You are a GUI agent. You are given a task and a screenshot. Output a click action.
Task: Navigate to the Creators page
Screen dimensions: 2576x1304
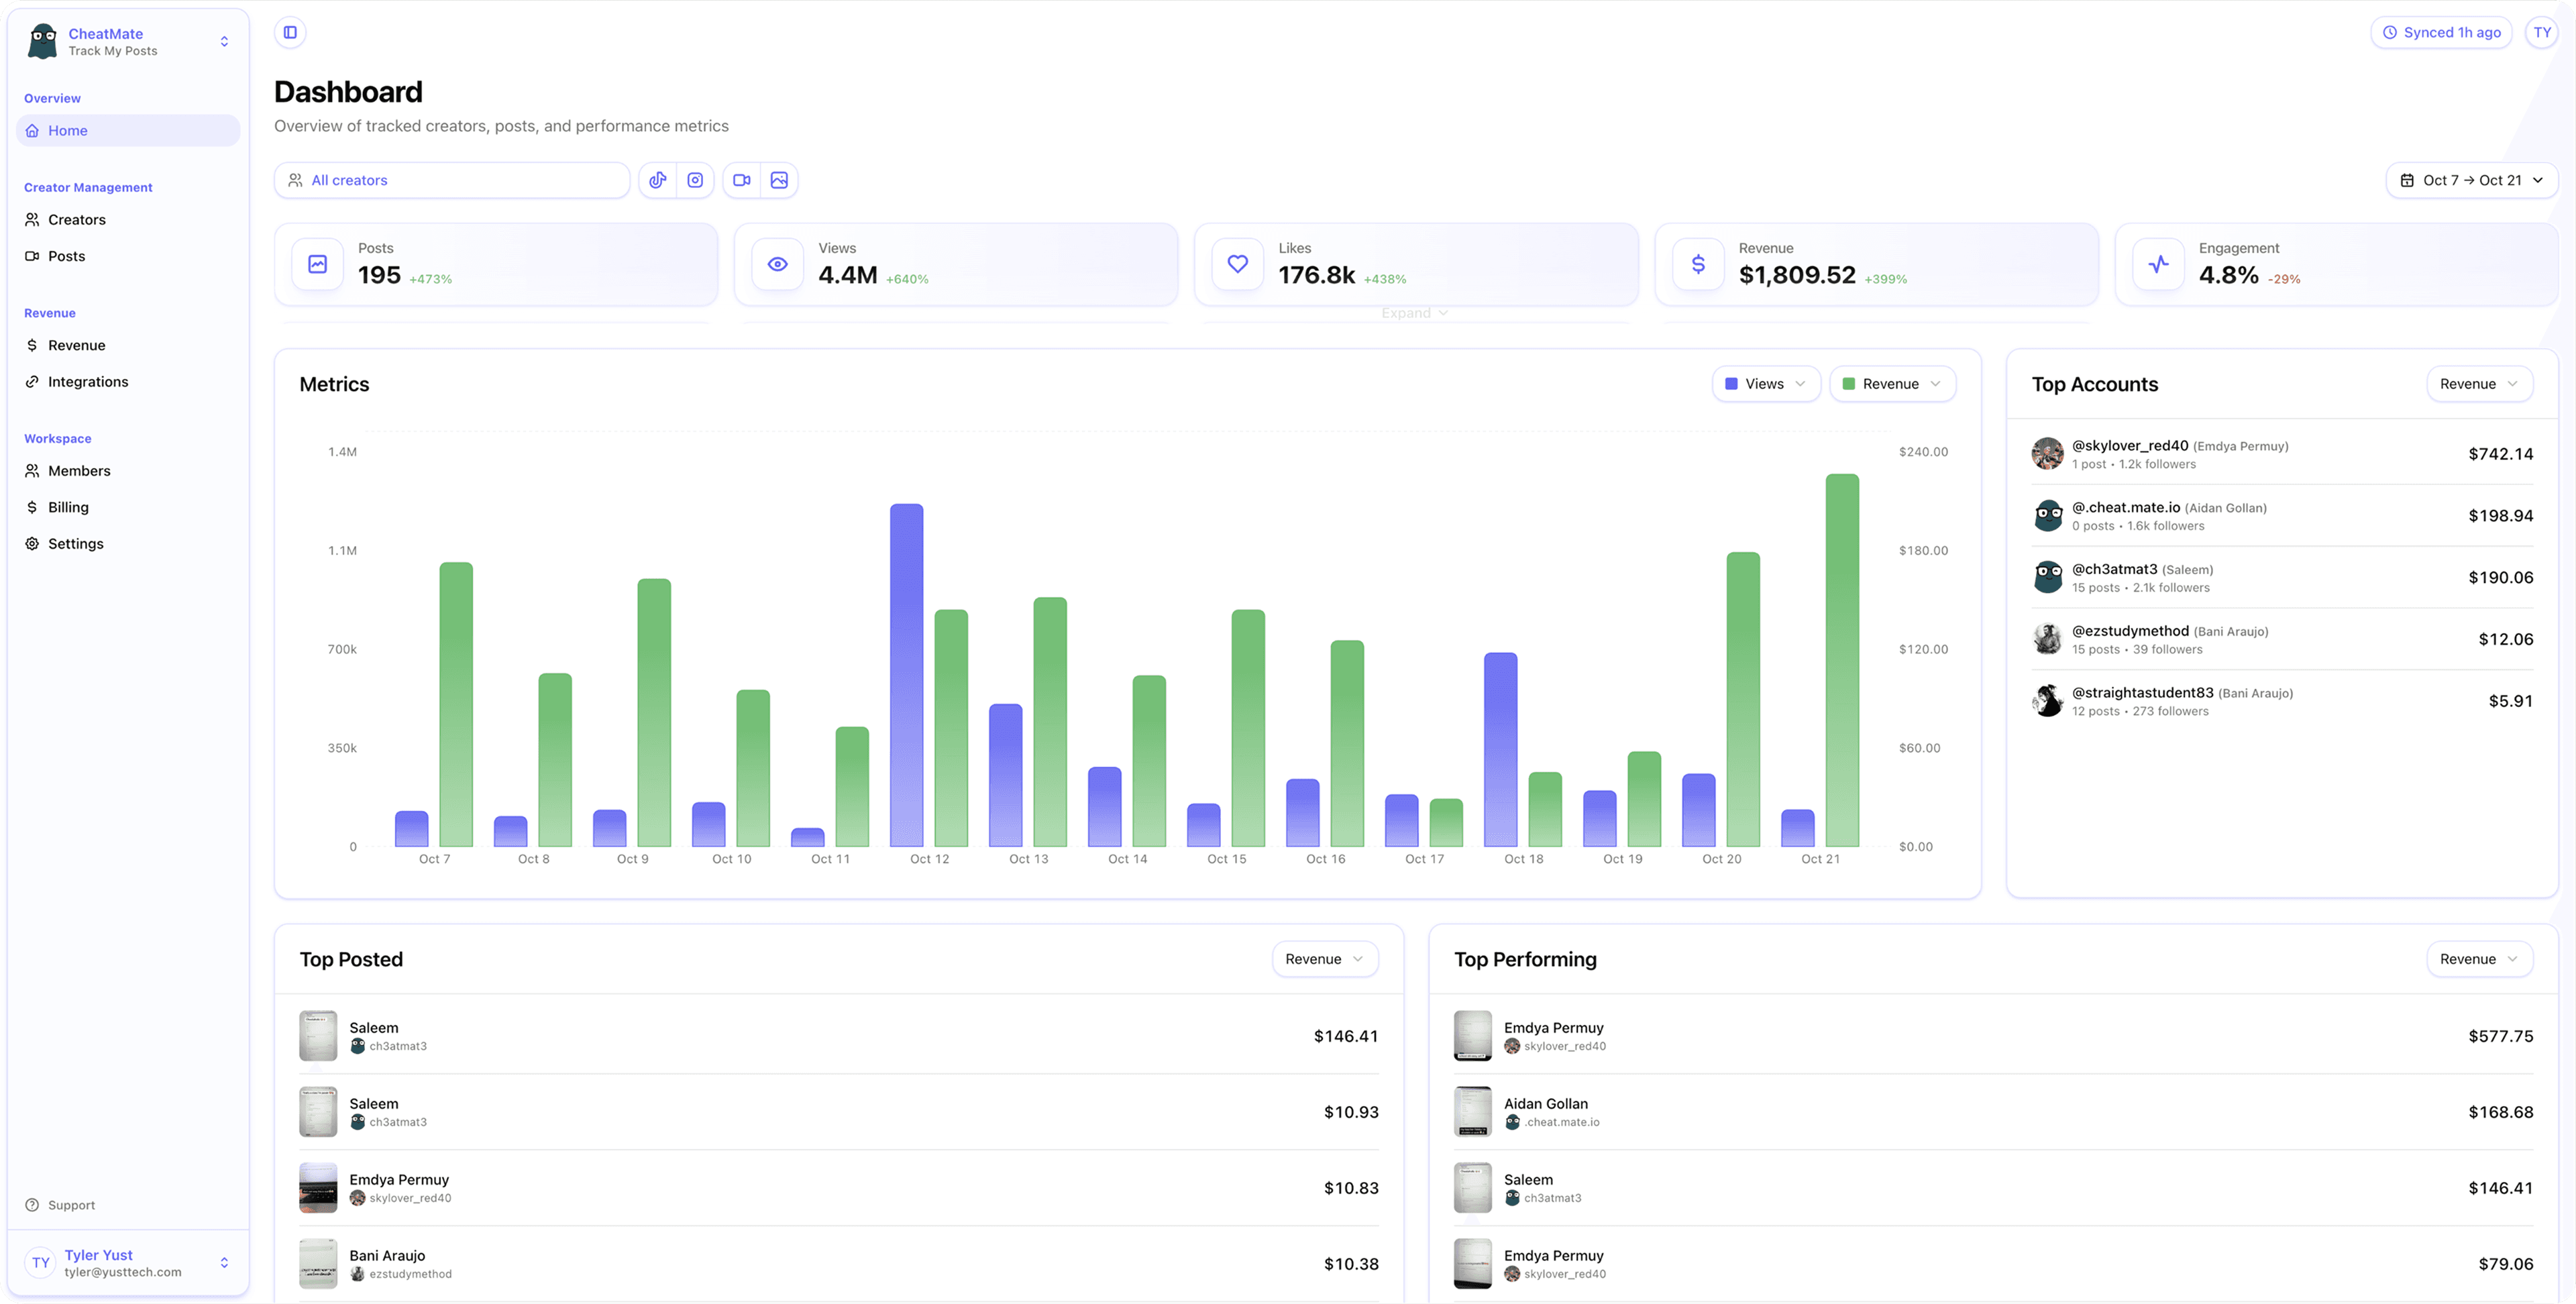pyautogui.click(x=77, y=219)
